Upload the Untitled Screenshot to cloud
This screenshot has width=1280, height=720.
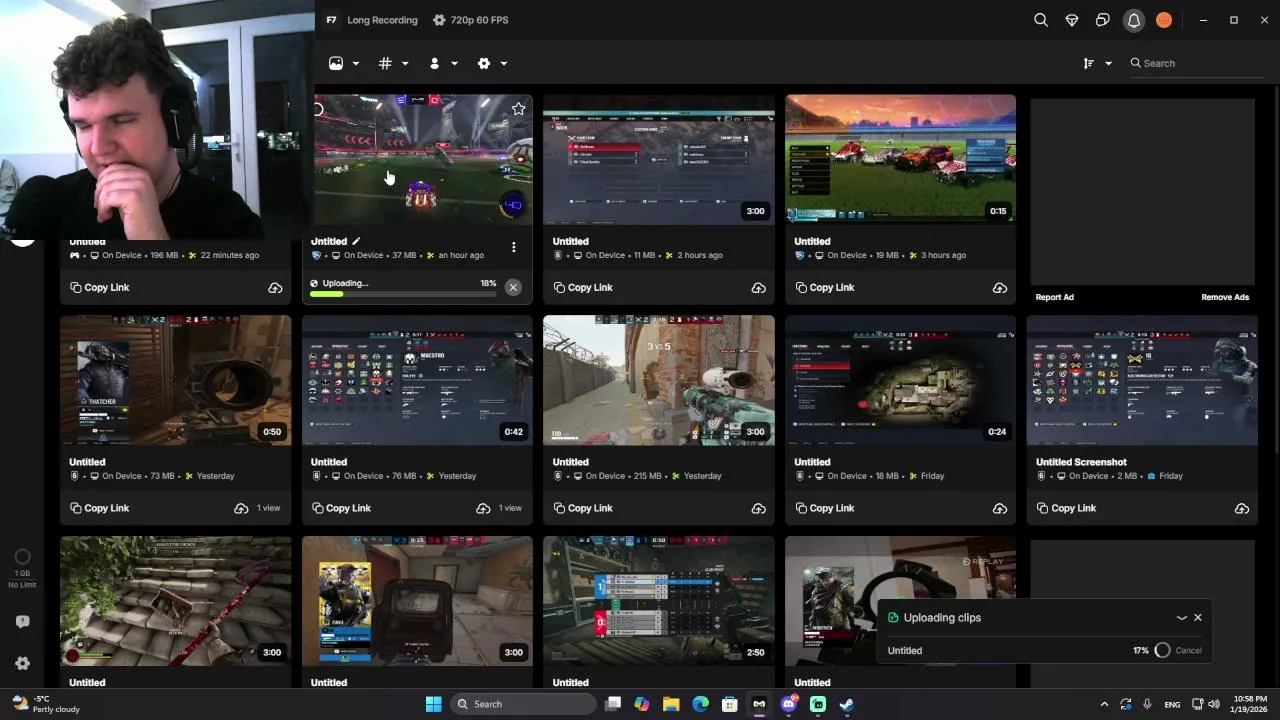[1242, 508]
